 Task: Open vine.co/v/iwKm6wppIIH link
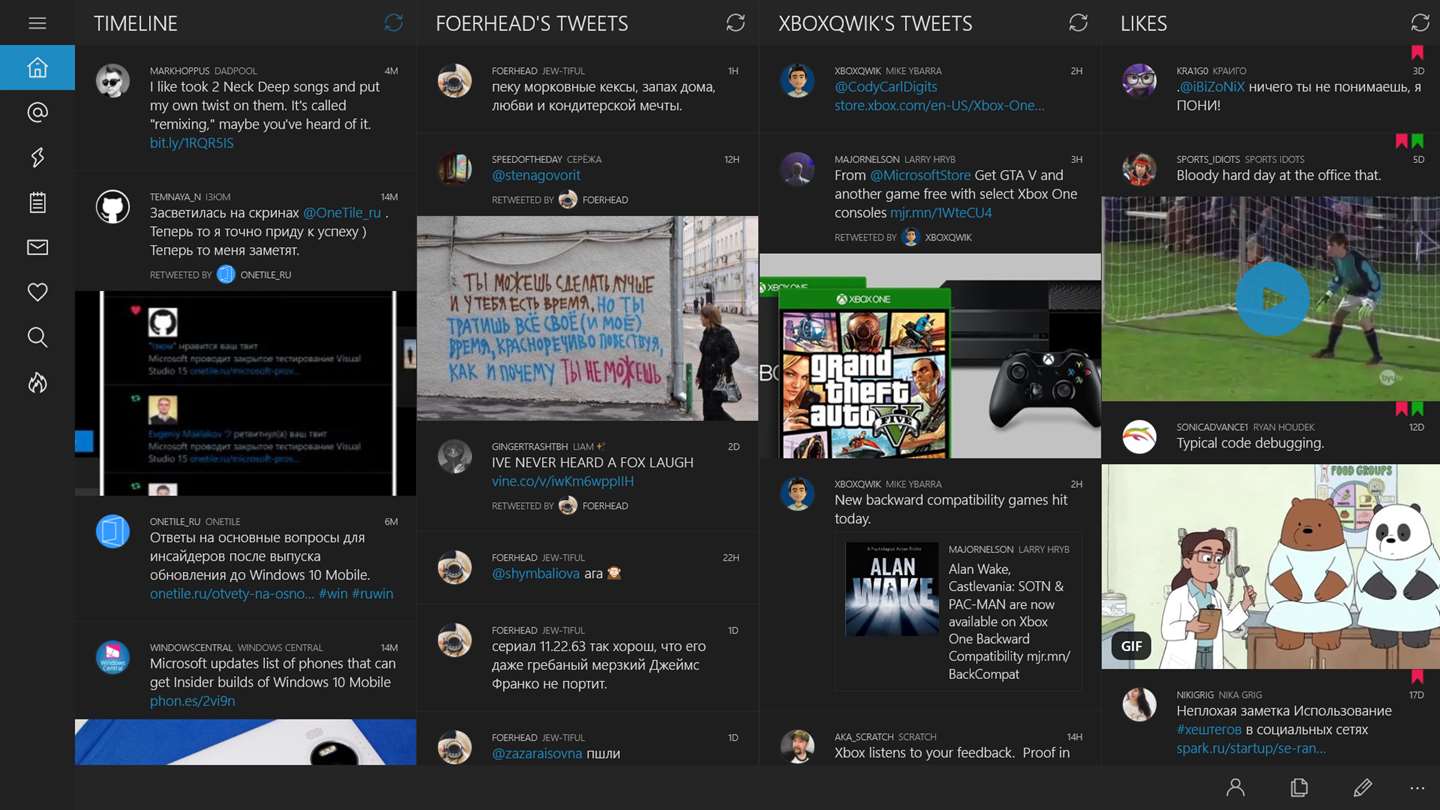tap(563, 481)
